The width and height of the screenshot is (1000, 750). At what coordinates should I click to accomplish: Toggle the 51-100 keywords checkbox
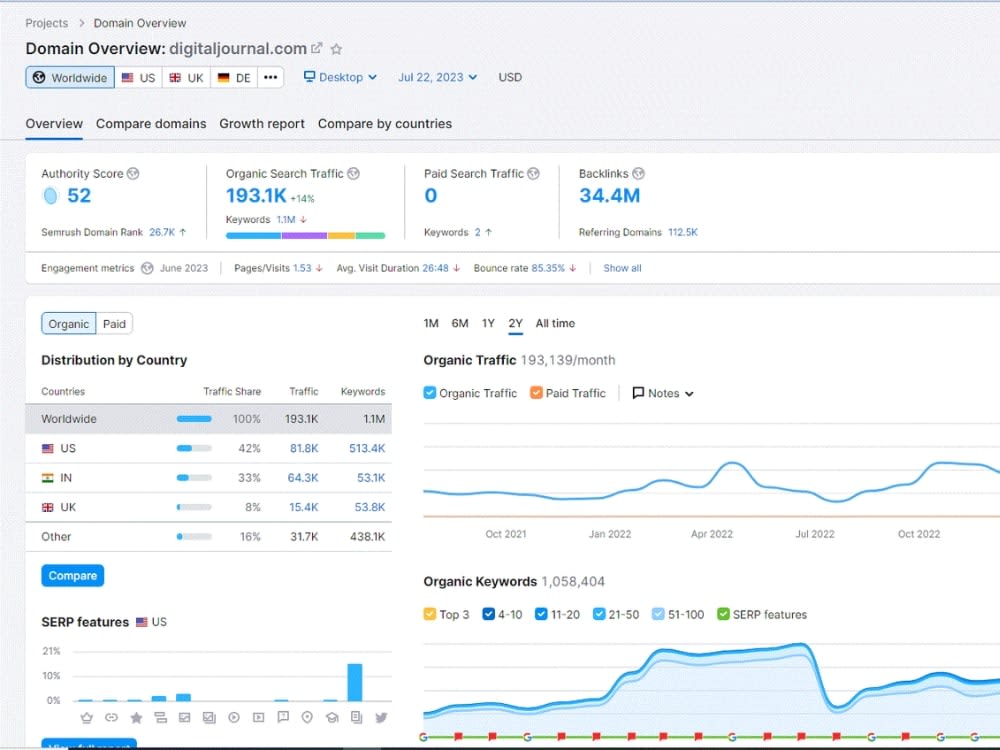click(658, 614)
